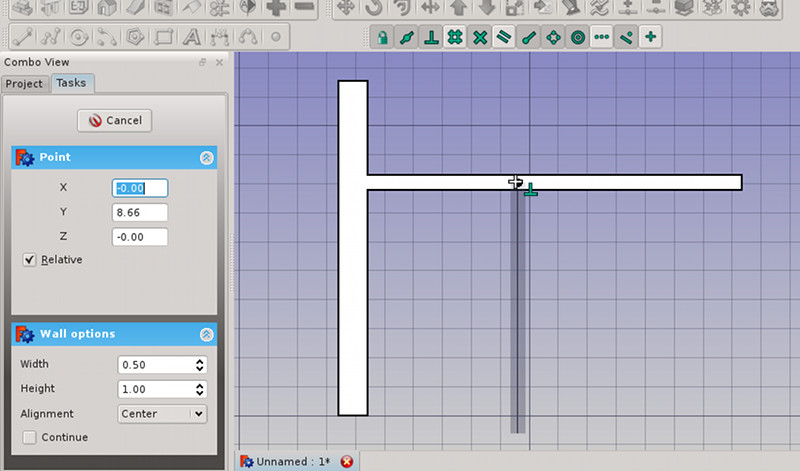Open the Alignment dropdown
800x471 pixels.
(162, 414)
